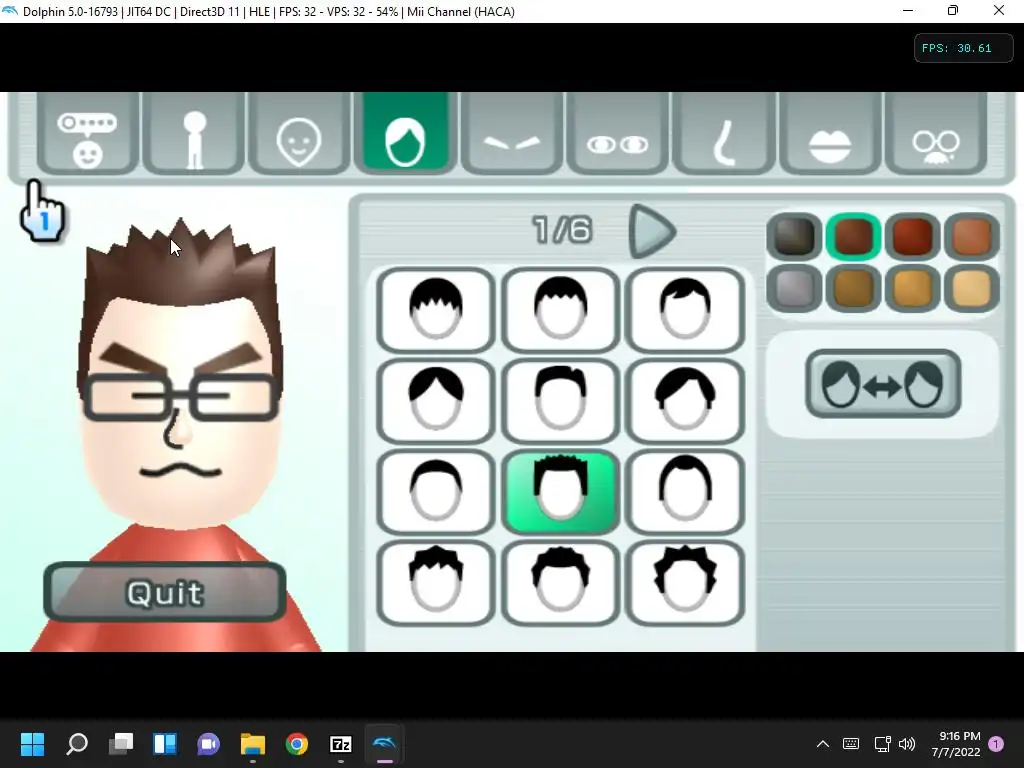Pick the light copper hair color
The width and height of the screenshot is (1024, 768).
click(971, 236)
